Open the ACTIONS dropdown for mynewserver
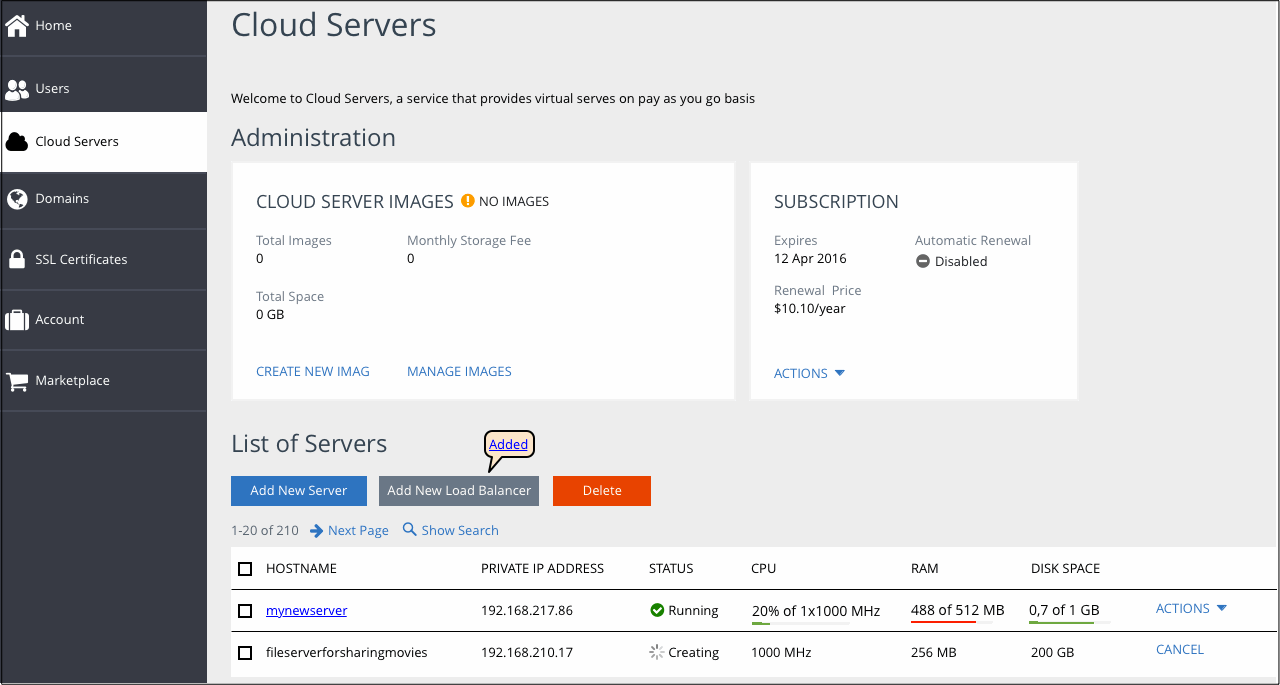This screenshot has width=1280, height=685. click(1191, 608)
